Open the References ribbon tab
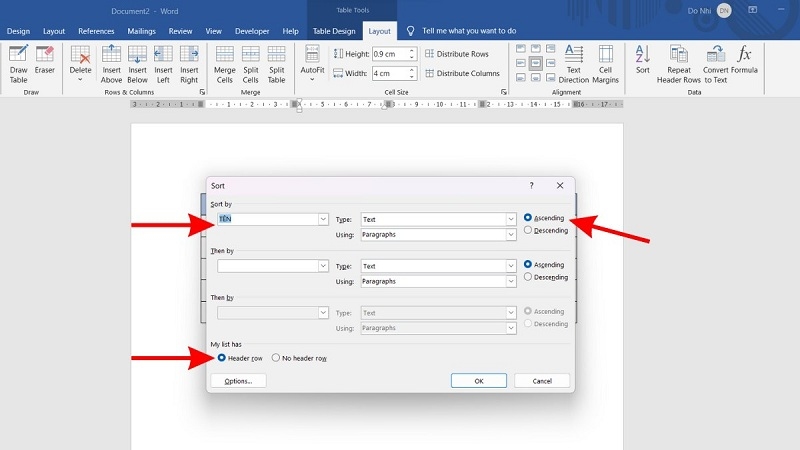Screen dimensions: 800x450 [96, 31]
